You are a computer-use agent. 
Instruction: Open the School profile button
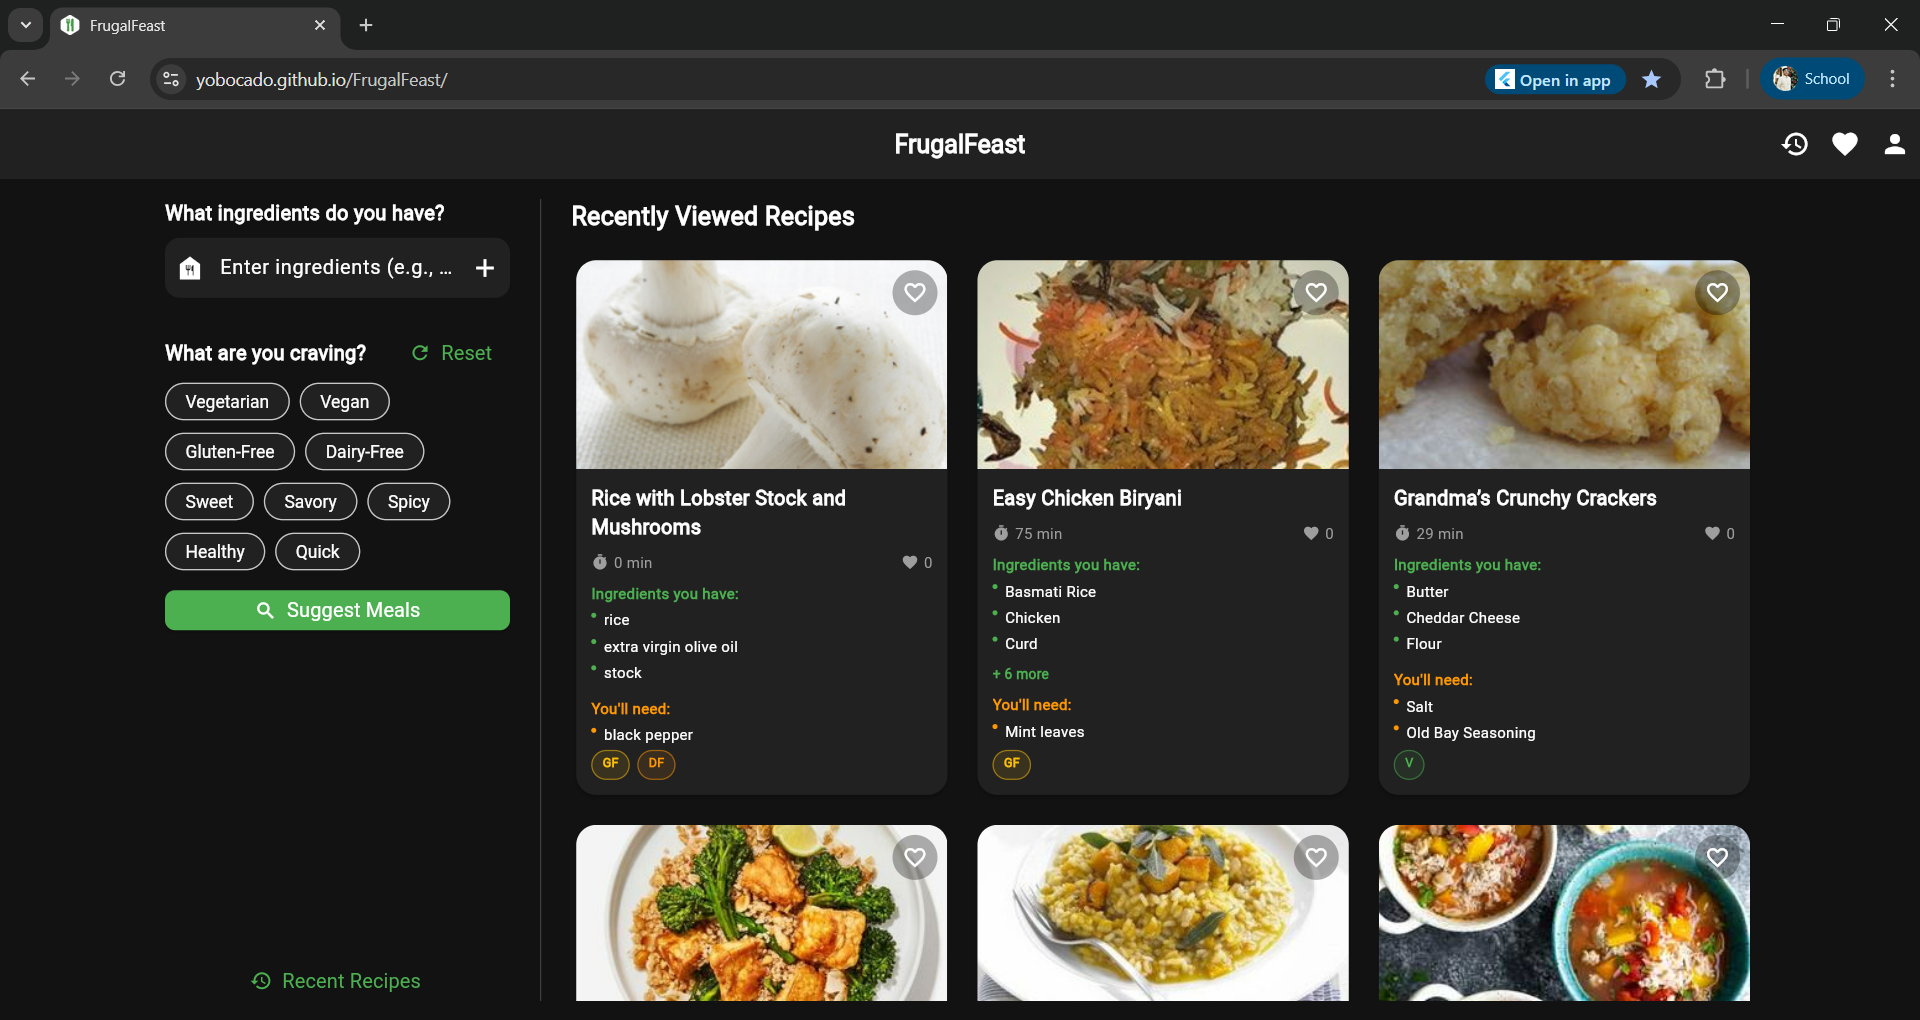[1812, 79]
